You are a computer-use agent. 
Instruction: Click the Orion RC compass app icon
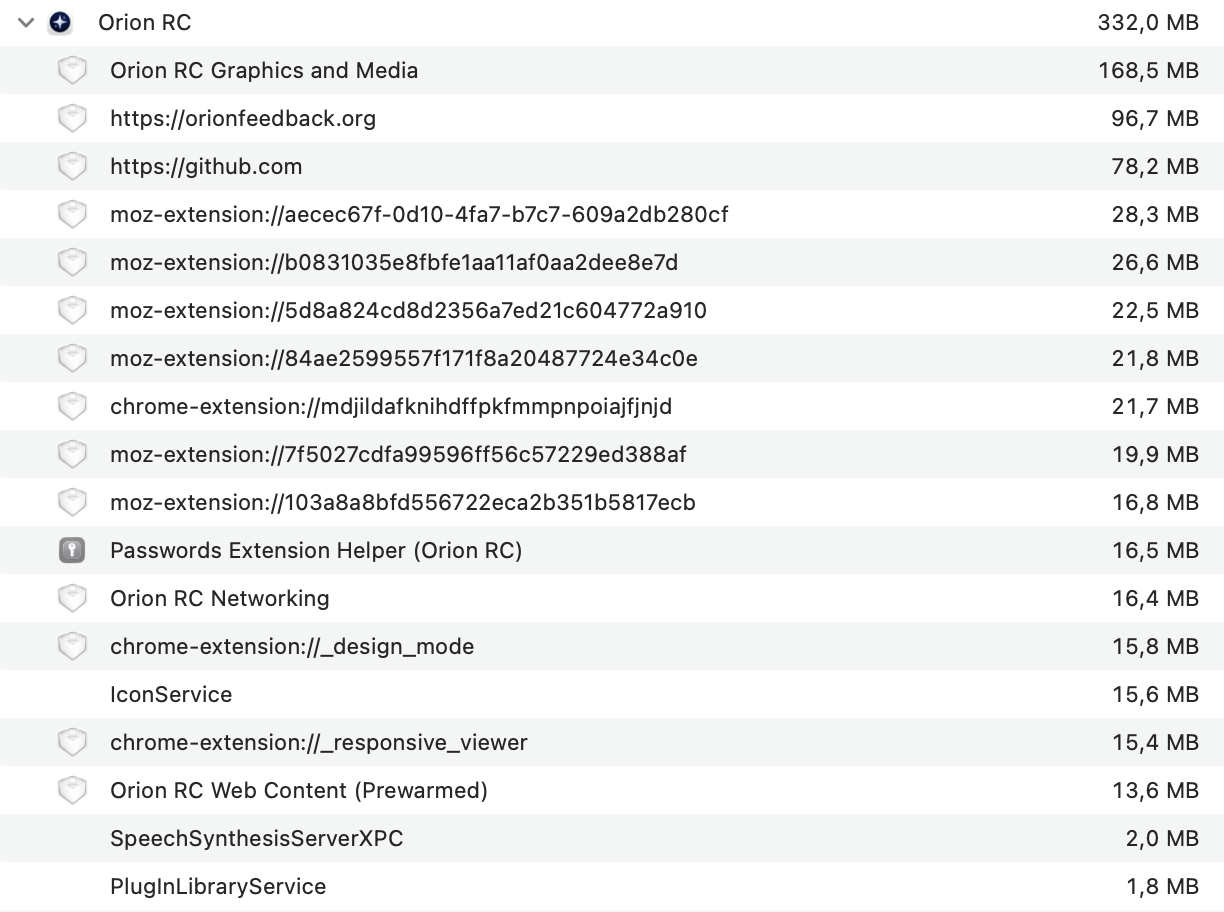click(x=60, y=22)
